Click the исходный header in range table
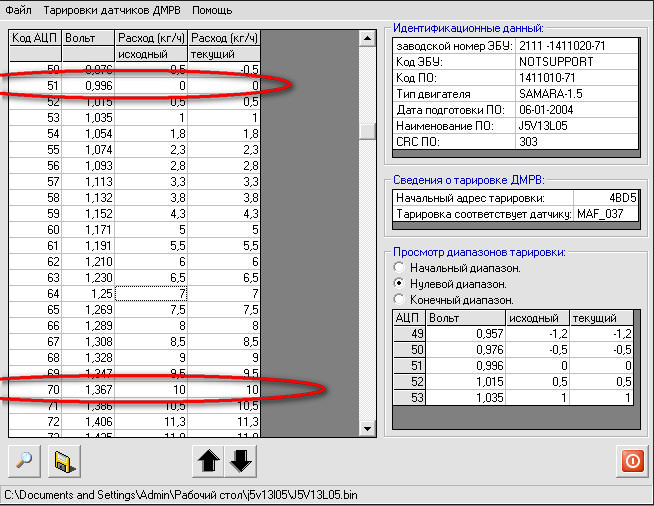This screenshot has width=654, height=506. point(538,318)
